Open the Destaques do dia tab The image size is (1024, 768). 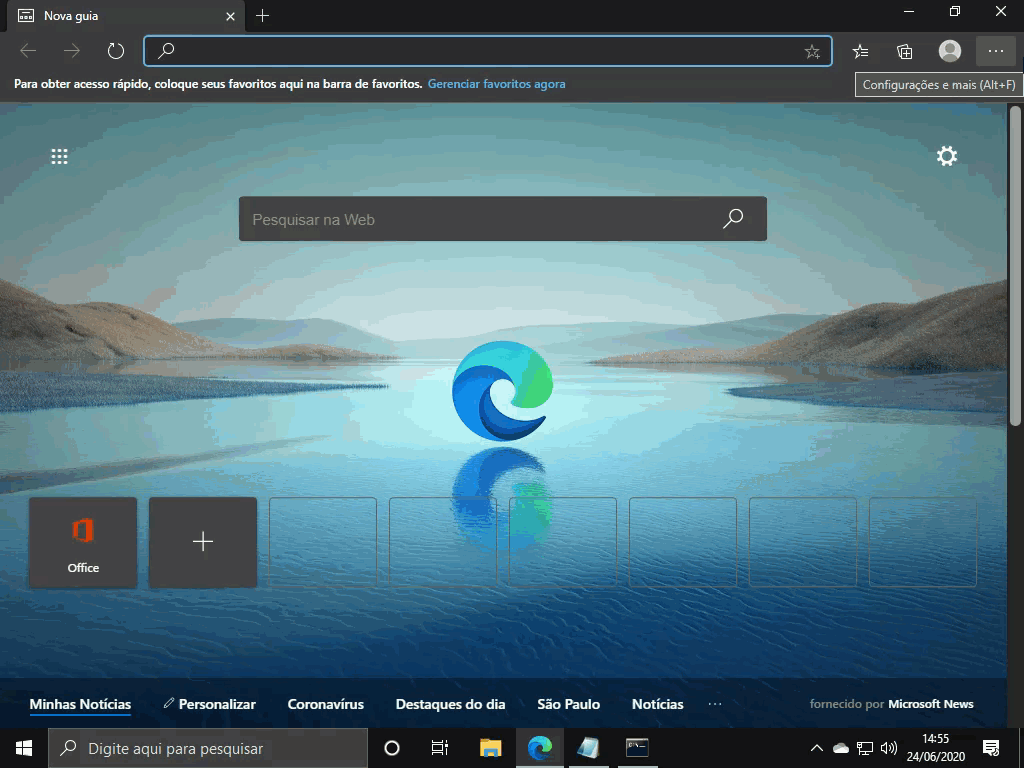[x=451, y=704]
